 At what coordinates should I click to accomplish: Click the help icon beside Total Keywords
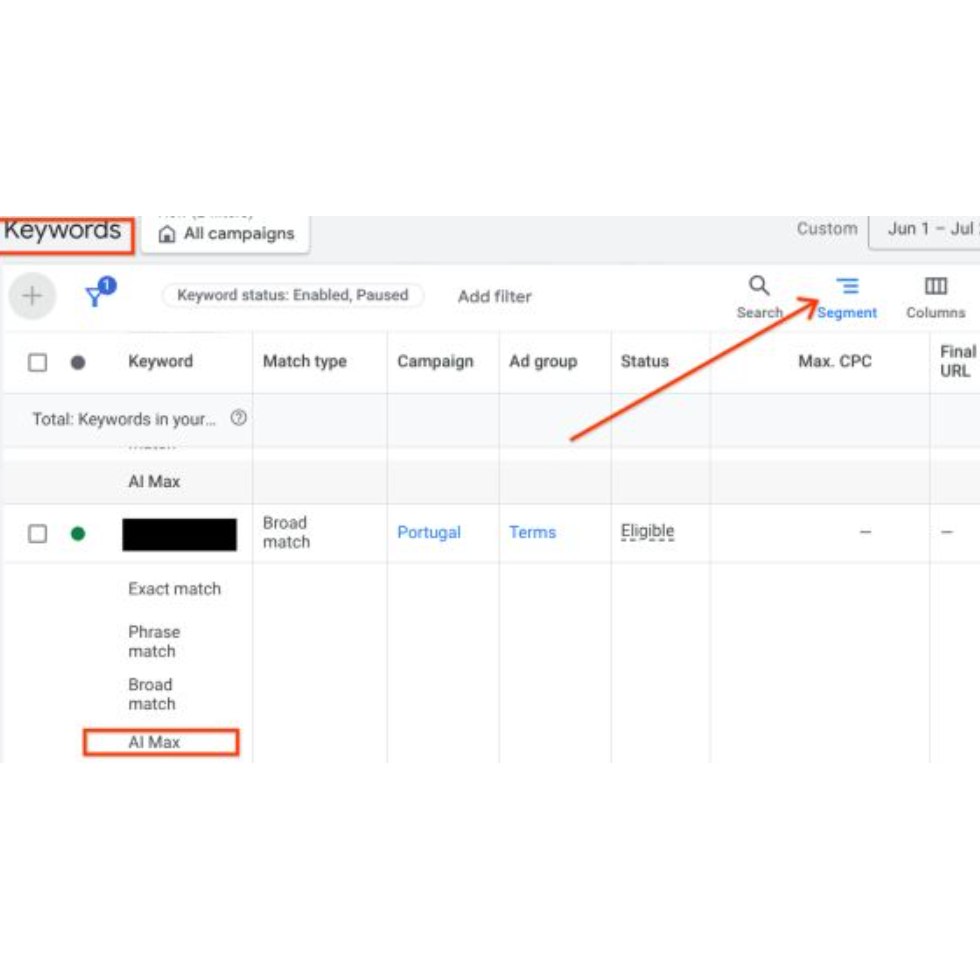pyautogui.click(x=238, y=418)
